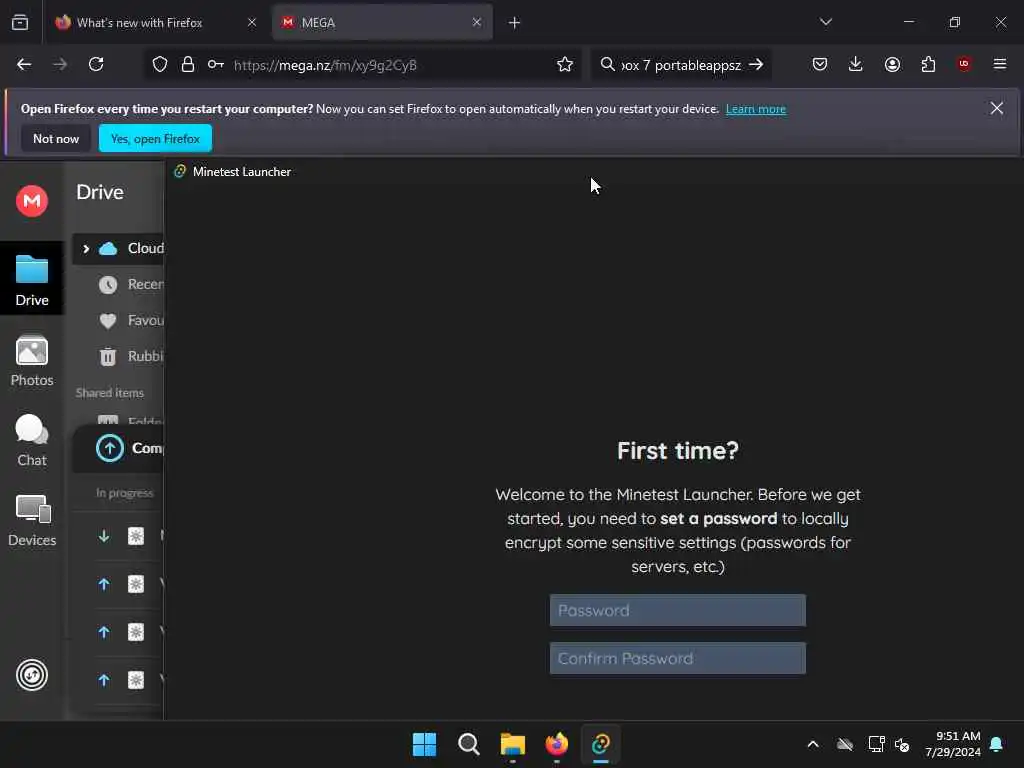Open a new browser tab
Screen dimensions: 1024x768
tap(514, 23)
